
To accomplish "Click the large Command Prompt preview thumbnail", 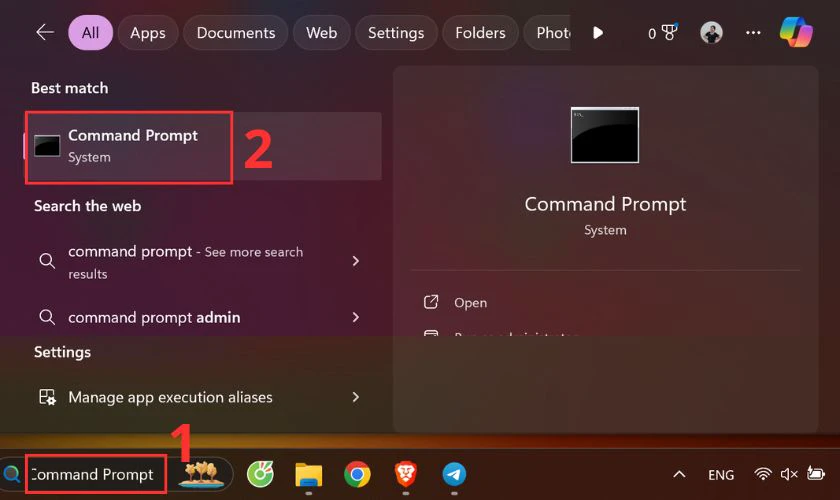I will 605,135.
